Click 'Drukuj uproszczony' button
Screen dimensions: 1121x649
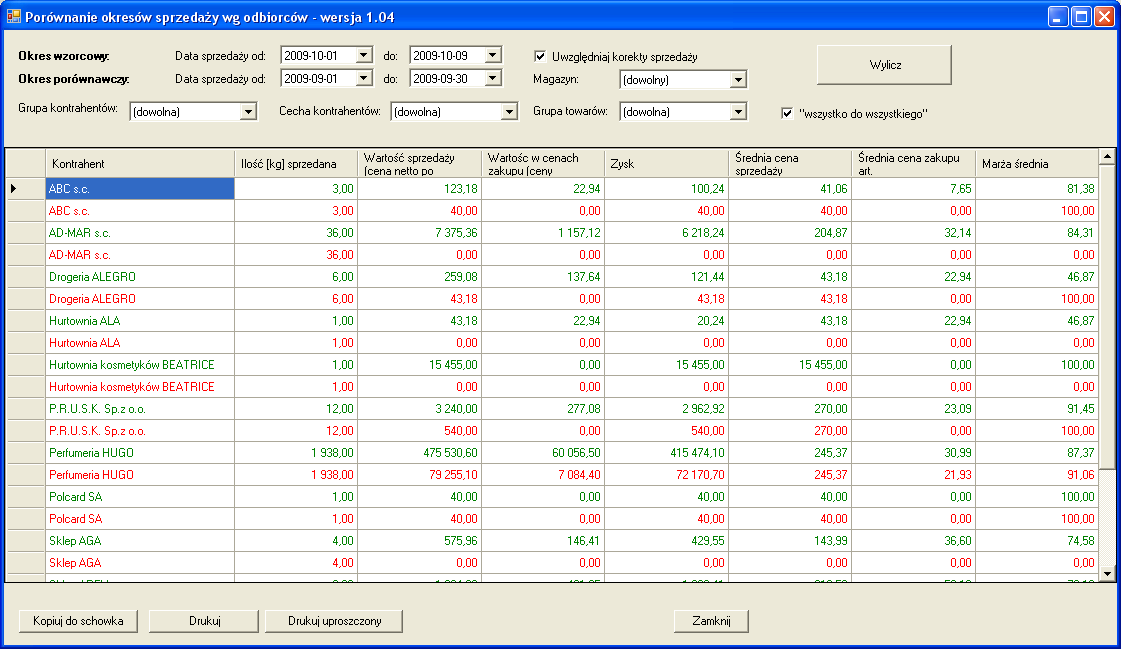(x=334, y=621)
